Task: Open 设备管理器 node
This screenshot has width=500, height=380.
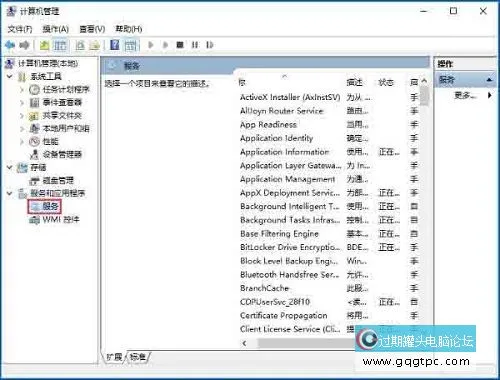Action: pyautogui.click(x=62, y=154)
